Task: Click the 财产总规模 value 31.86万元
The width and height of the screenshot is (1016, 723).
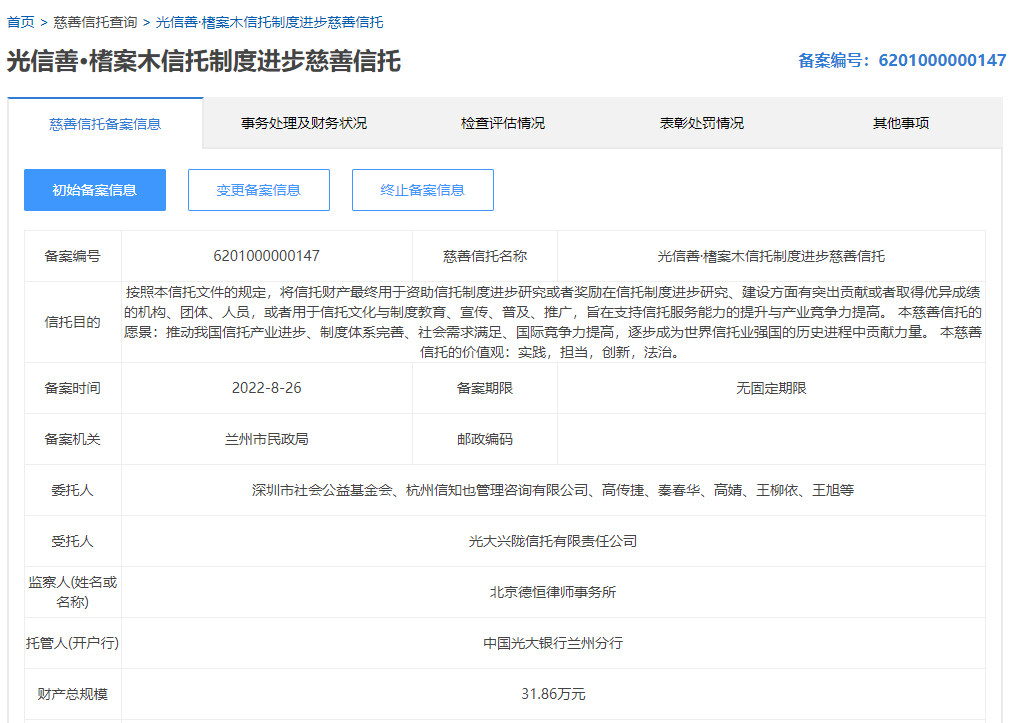Action: (553, 694)
